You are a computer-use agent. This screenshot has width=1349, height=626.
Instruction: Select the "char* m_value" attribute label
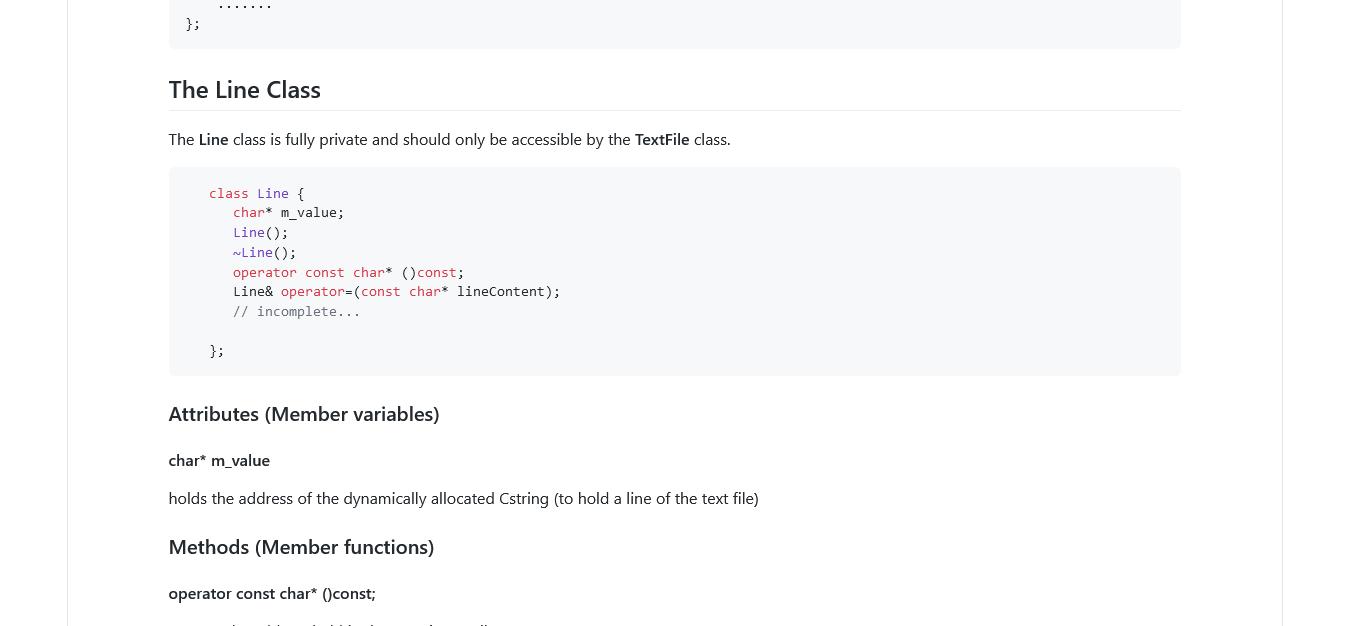click(219, 460)
